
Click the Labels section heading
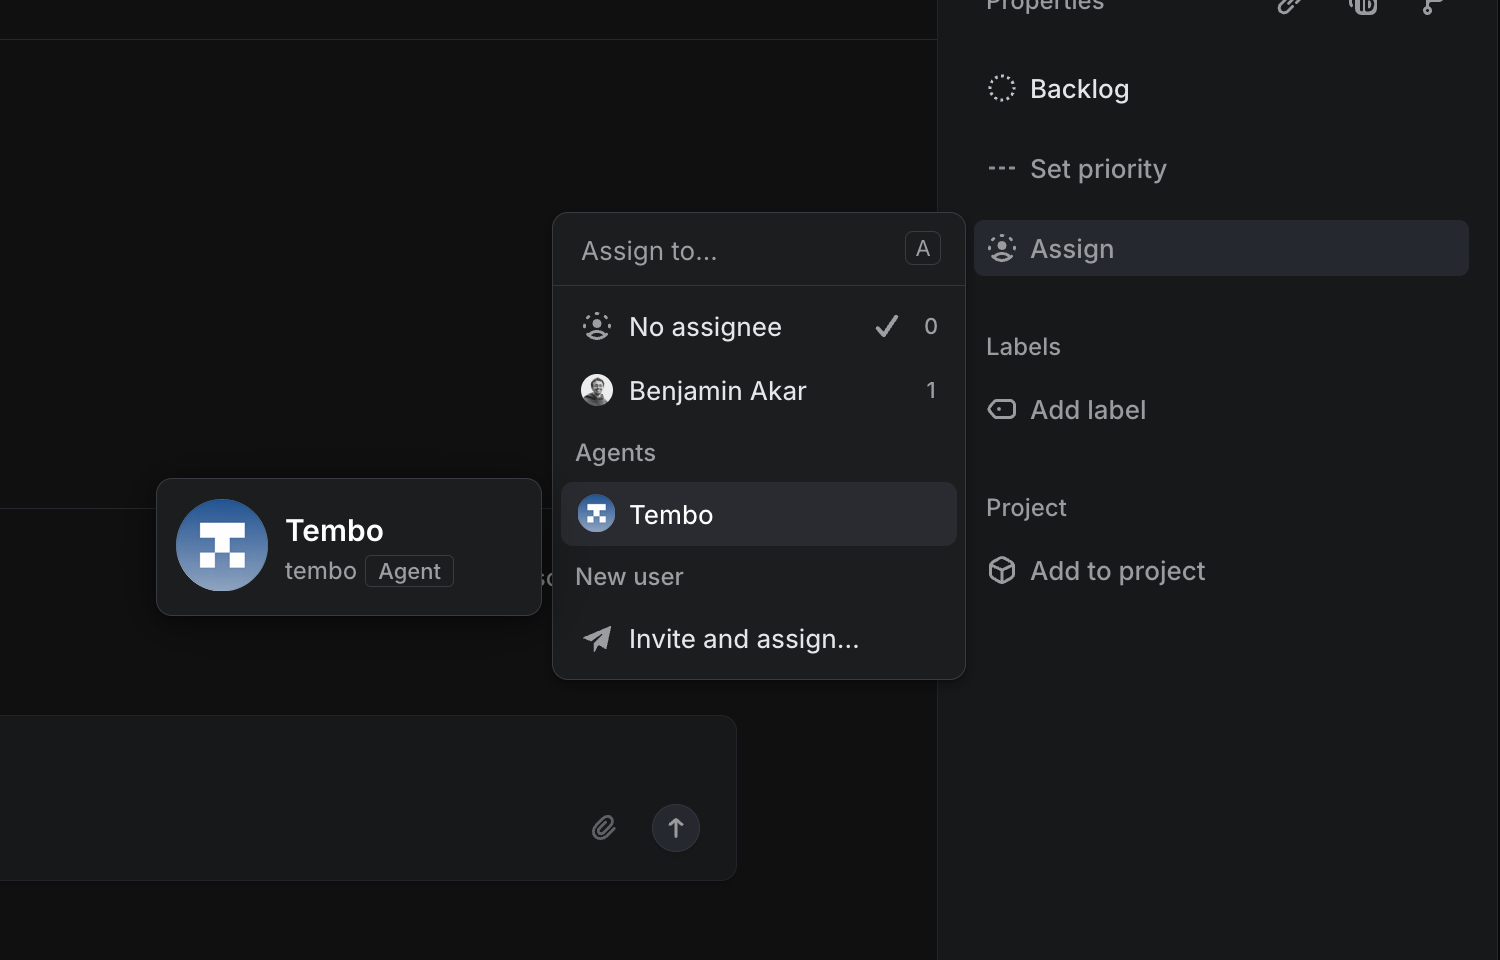coord(1023,346)
